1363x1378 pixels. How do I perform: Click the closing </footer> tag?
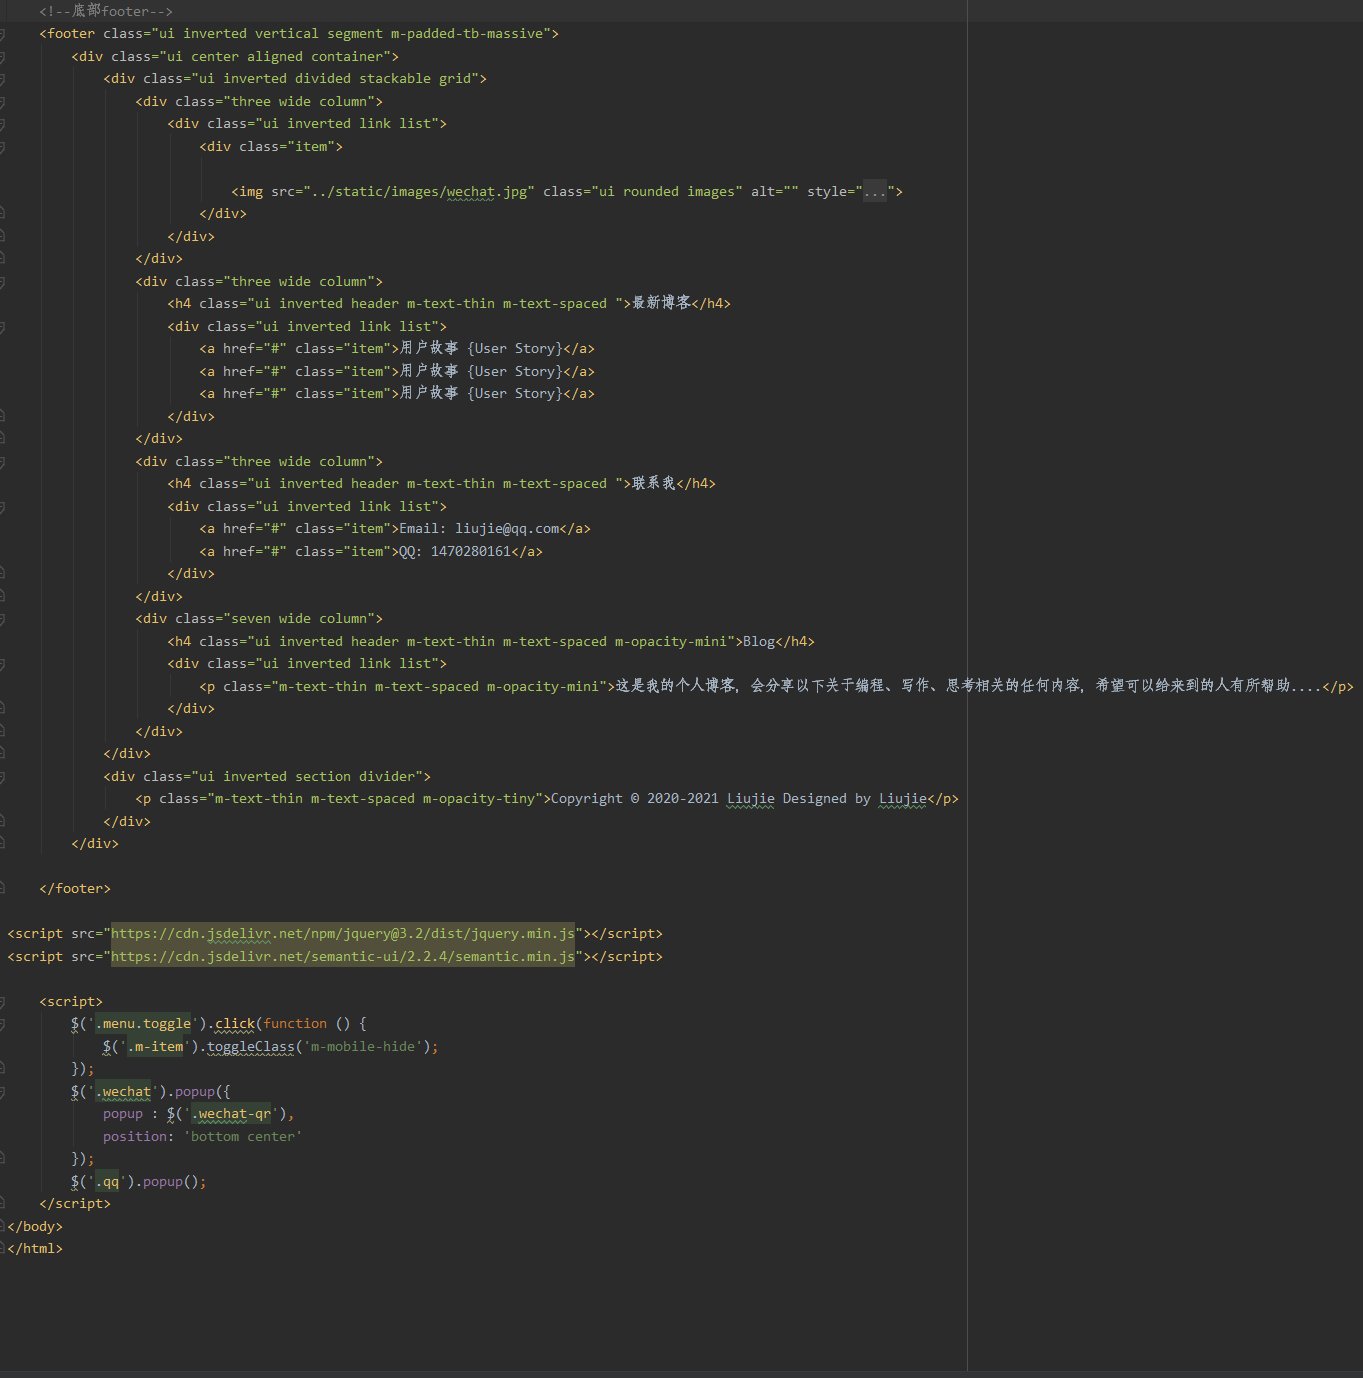point(75,888)
